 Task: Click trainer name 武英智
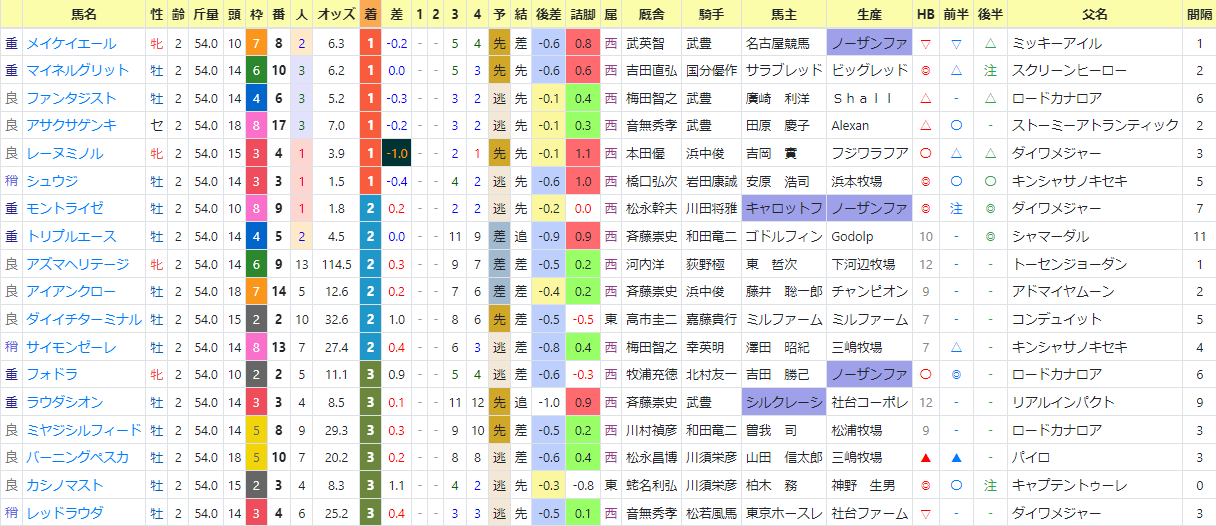tap(645, 44)
